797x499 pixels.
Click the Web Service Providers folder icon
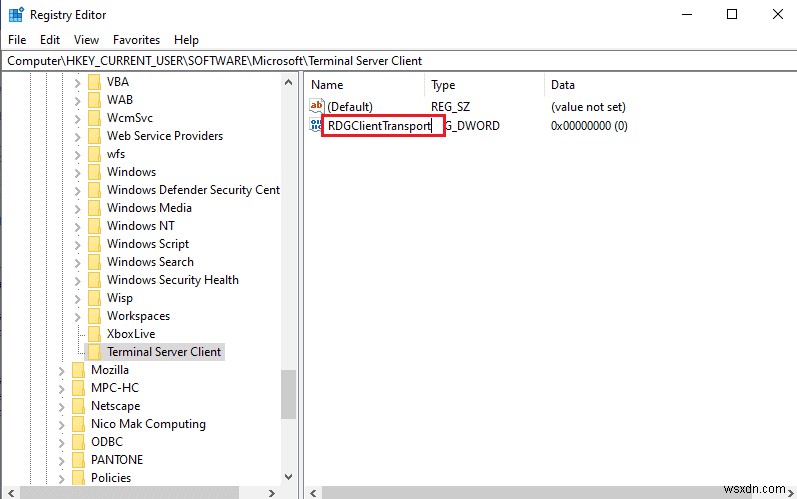[94, 136]
